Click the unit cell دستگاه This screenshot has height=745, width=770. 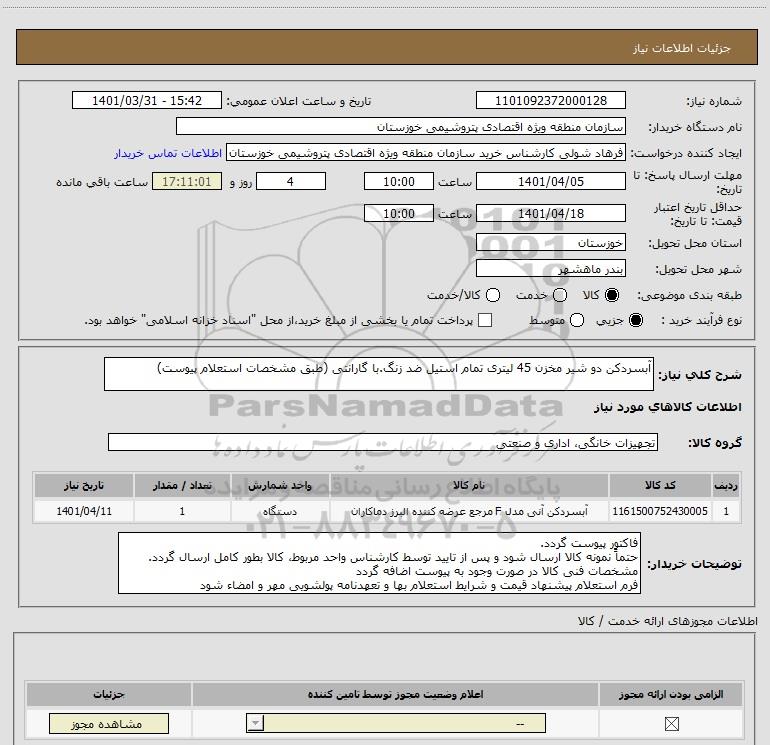pos(280,511)
